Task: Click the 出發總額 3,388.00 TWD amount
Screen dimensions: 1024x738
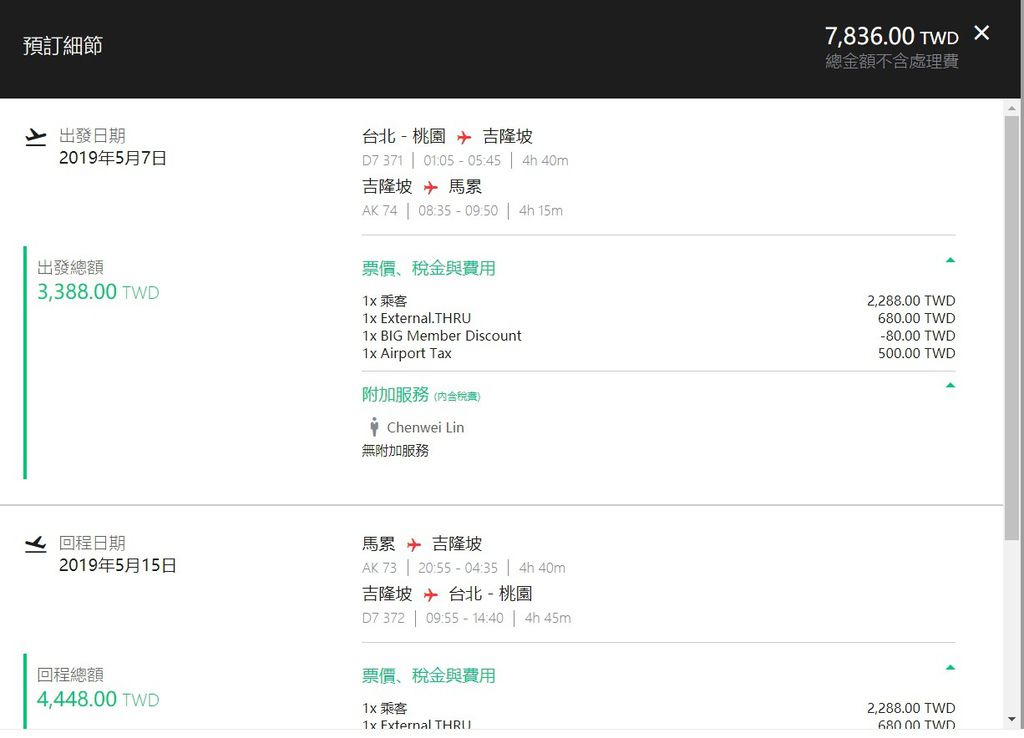Action: tap(97, 293)
